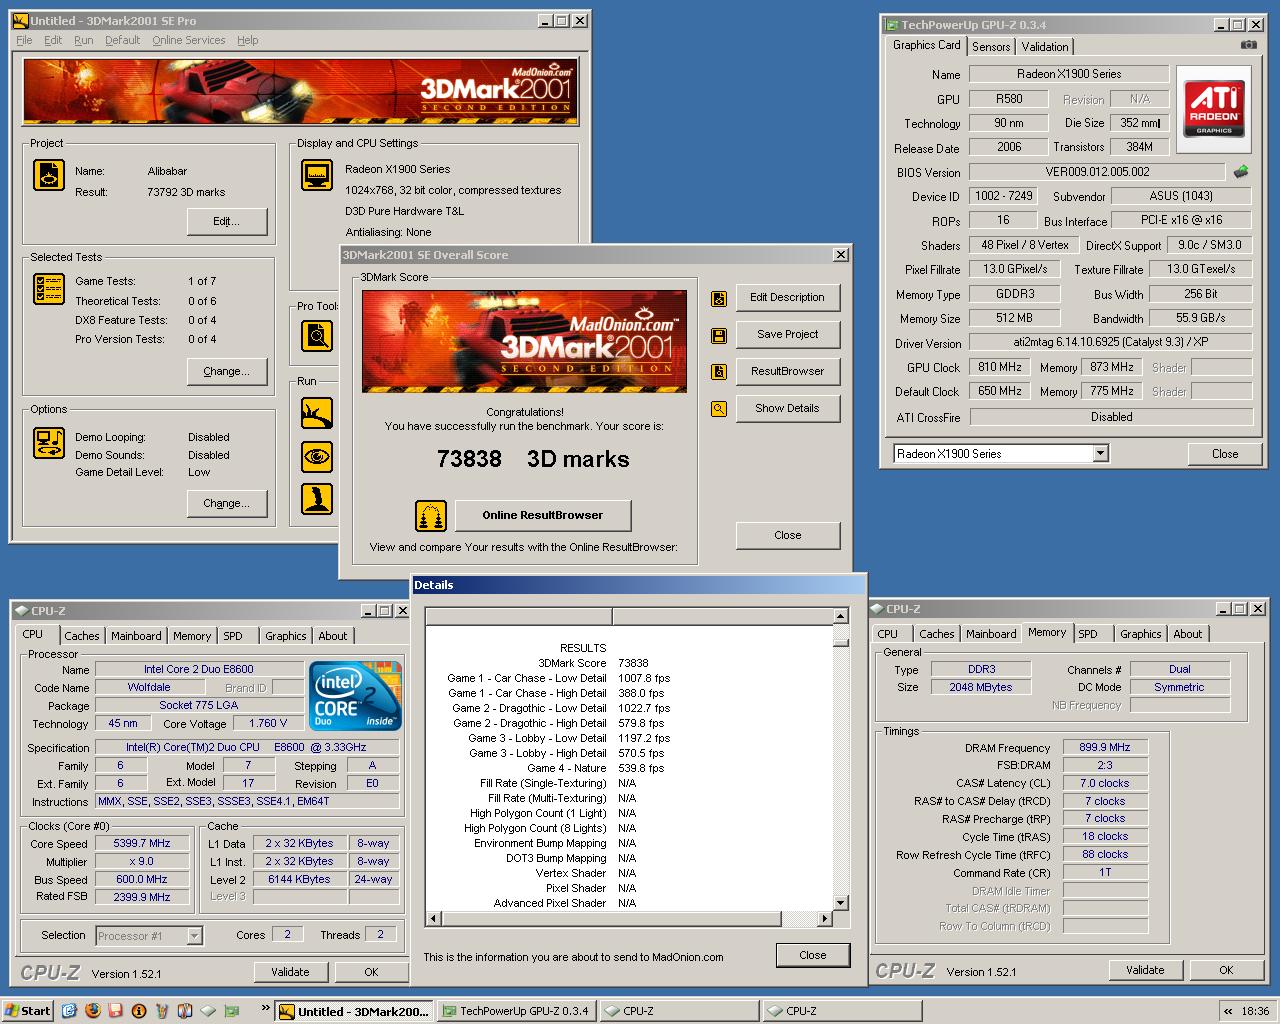Viewport: 1280px width, 1024px height.
Task: Click the Pro Tools magnifier document icon
Action: coord(317,335)
